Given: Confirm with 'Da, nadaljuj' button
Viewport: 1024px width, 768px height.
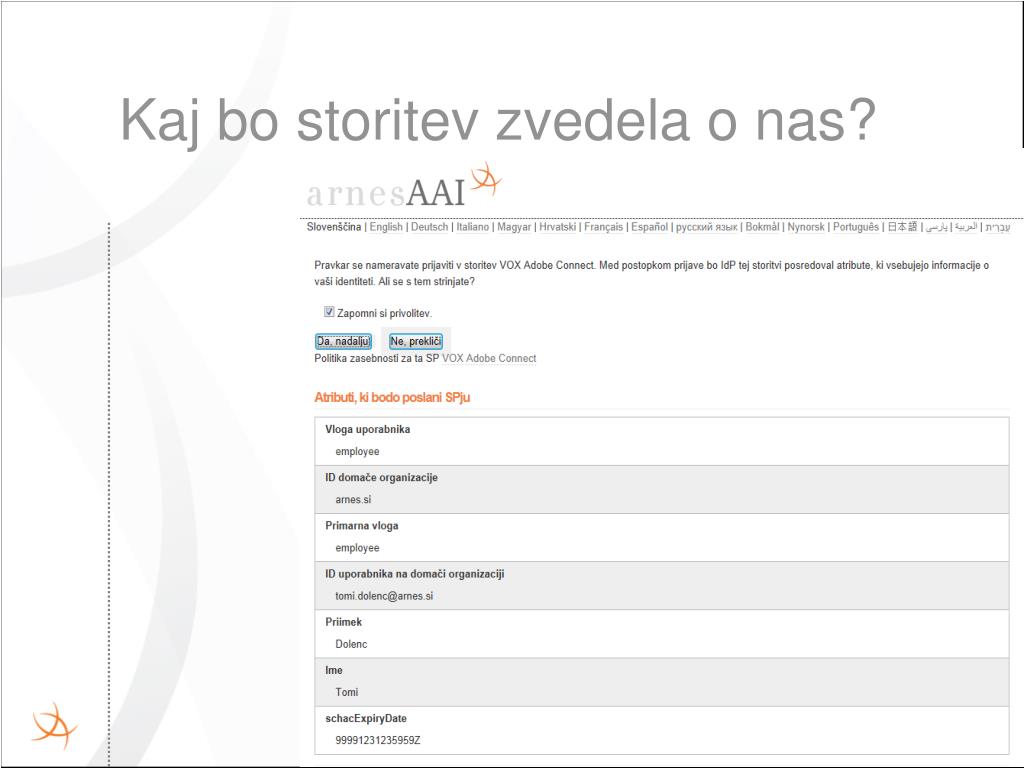Looking at the screenshot, I should (x=344, y=341).
